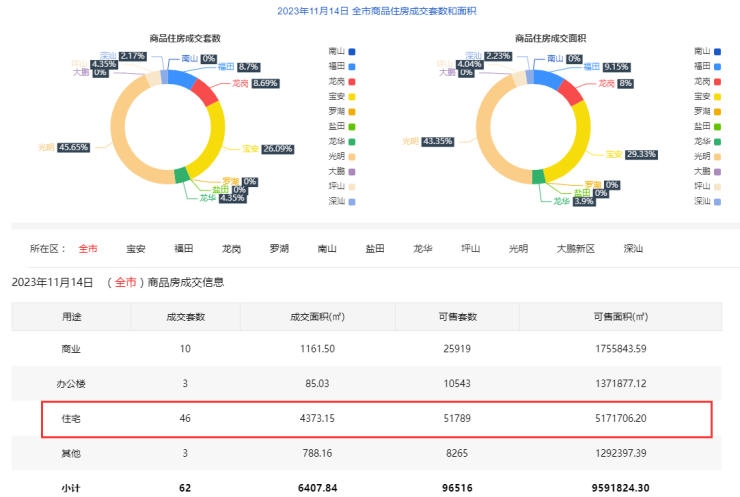
Task: Click the 可售套数 column header
Action: pos(458,317)
